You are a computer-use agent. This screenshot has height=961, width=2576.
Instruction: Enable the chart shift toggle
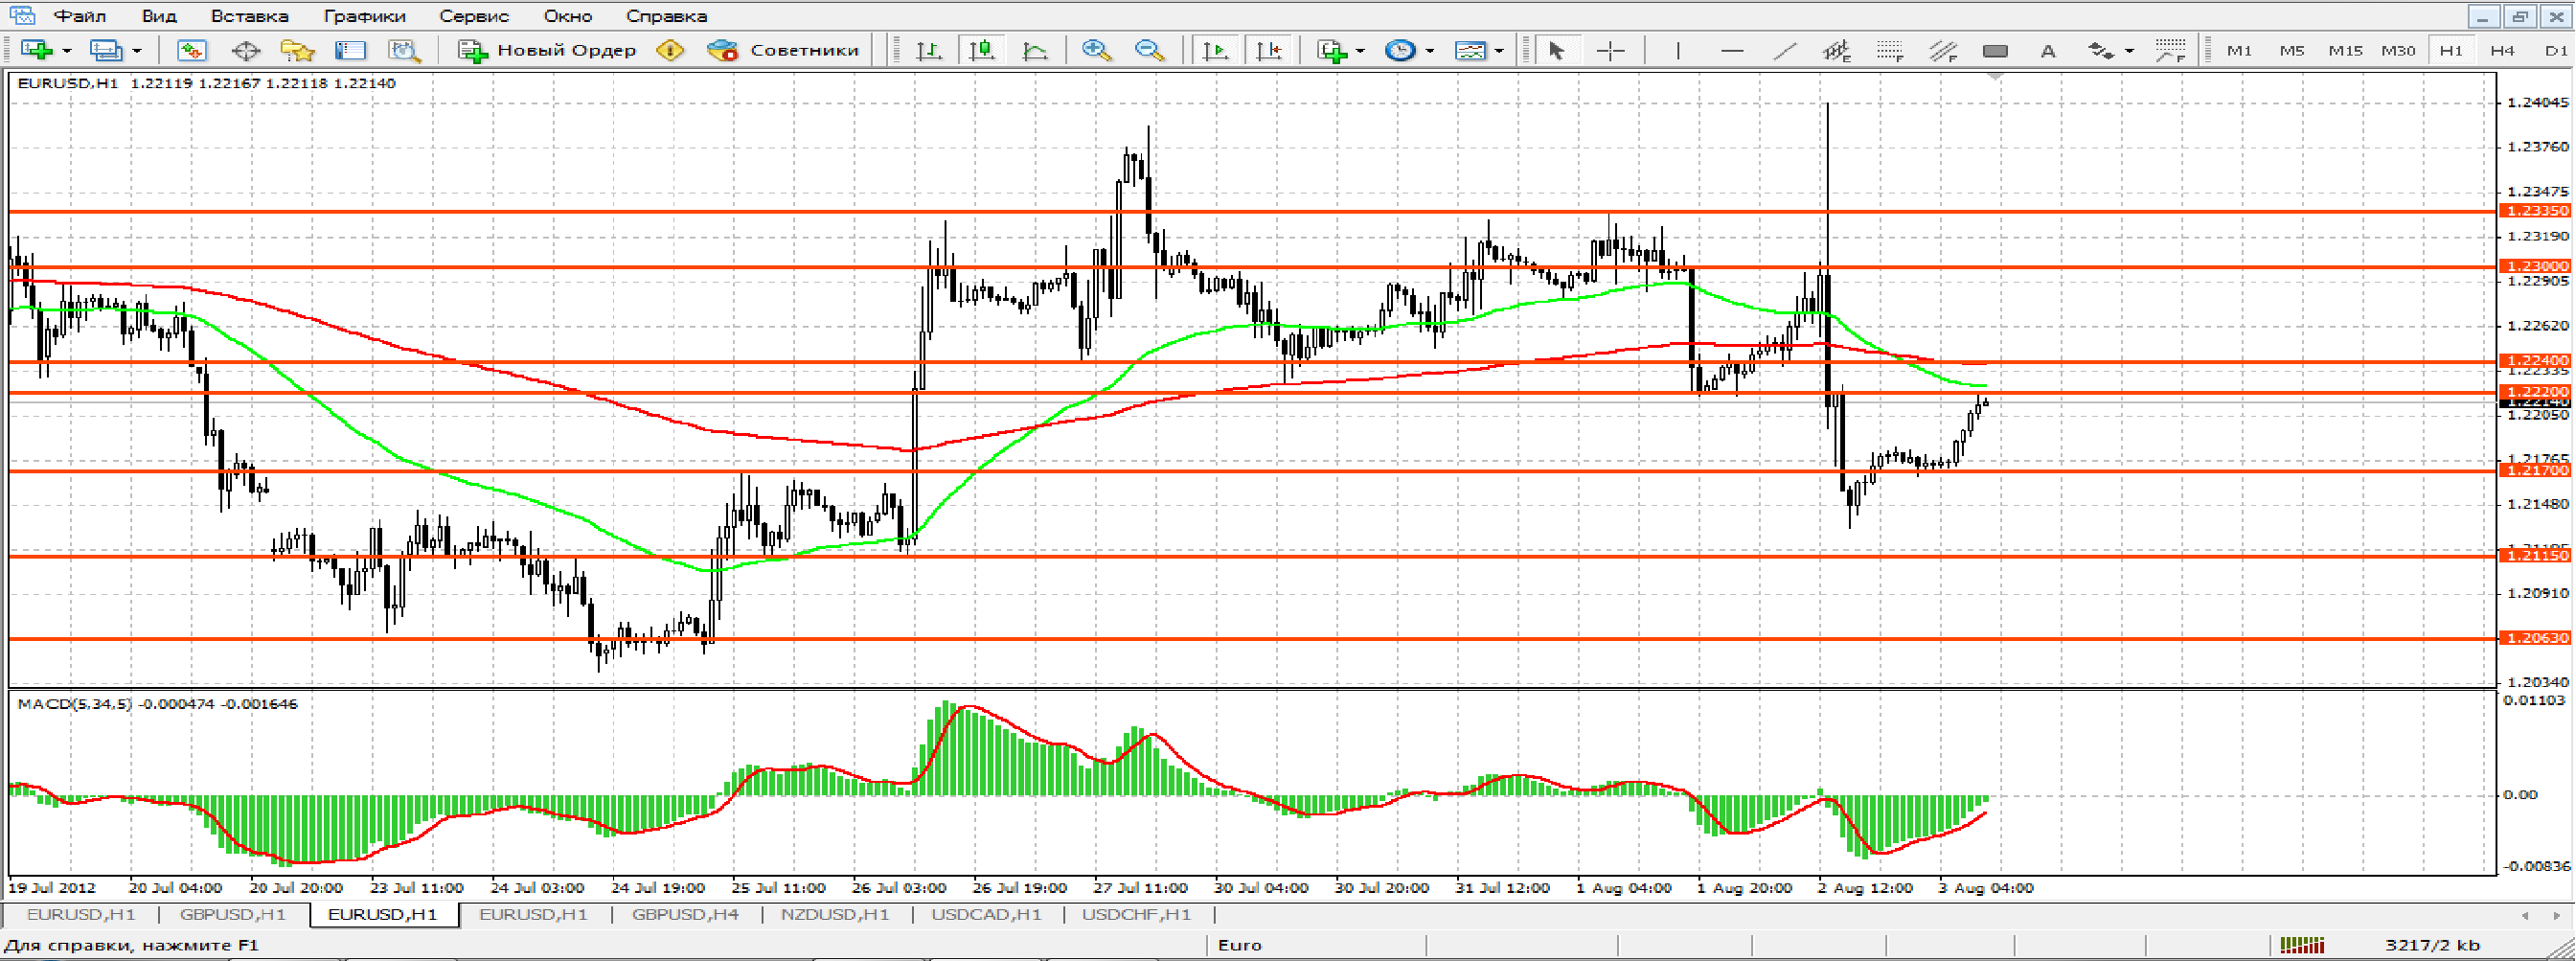[1269, 50]
